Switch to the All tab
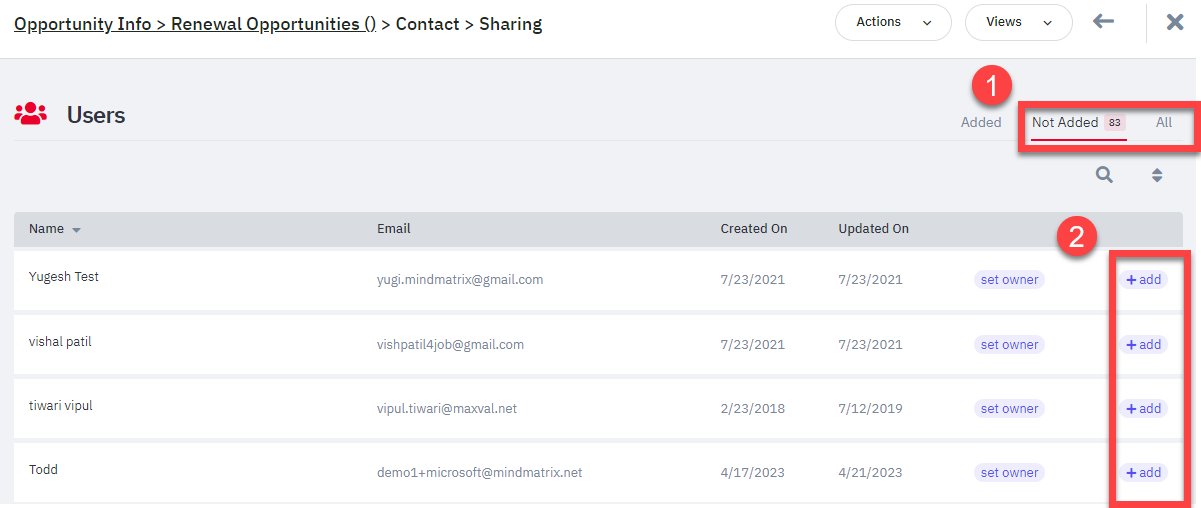The width and height of the screenshot is (1201, 508). click(x=1164, y=122)
